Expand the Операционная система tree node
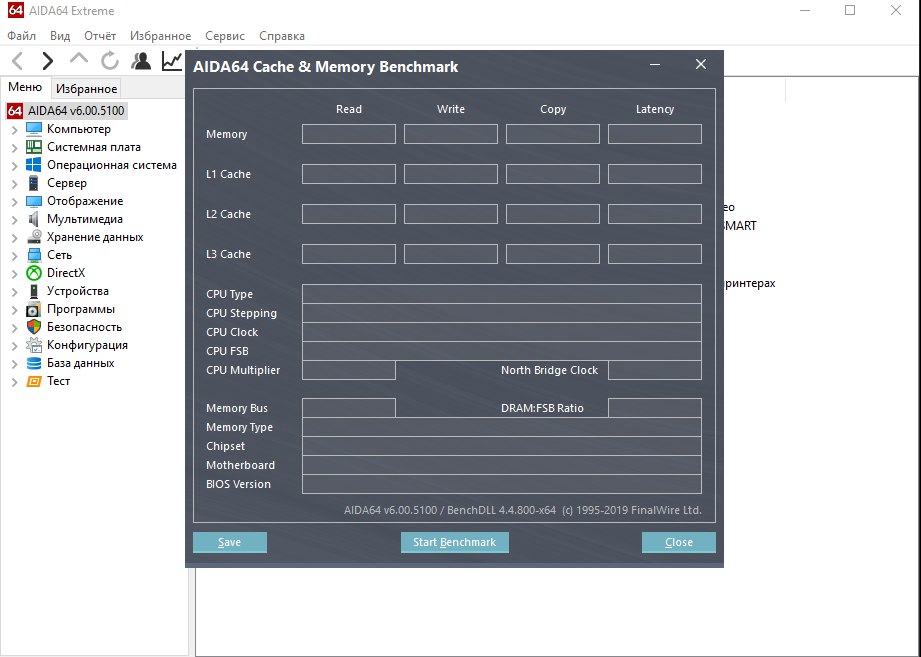This screenshot has width=921, height=657. [x=15, y=166]
